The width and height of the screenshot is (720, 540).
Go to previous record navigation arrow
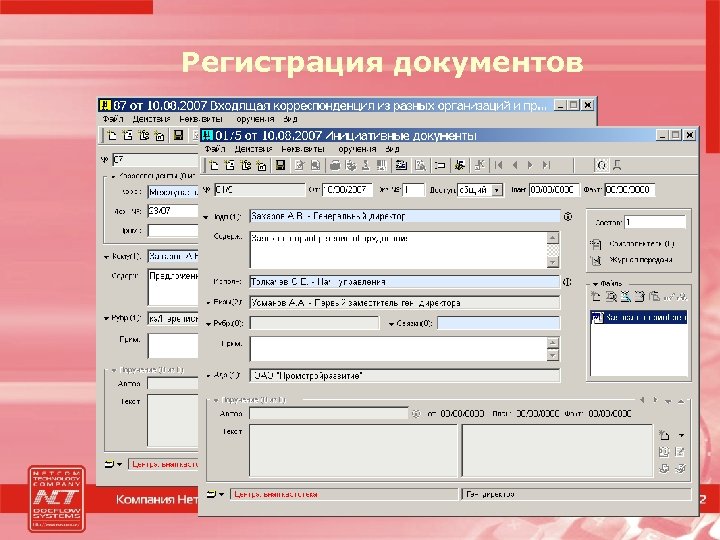[515, 165]
